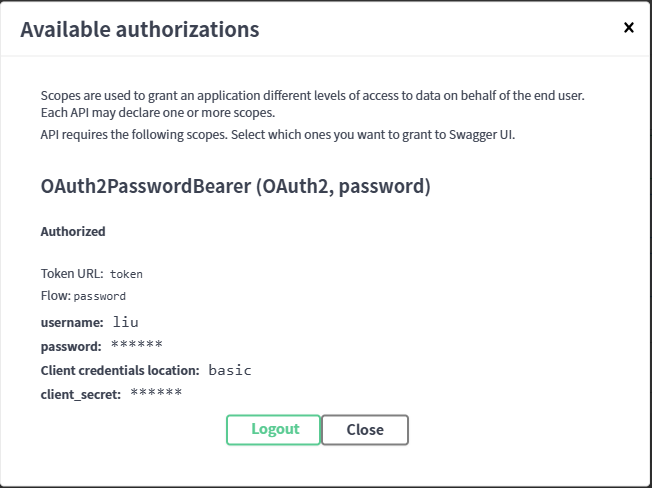This screenshot has height=488, width=652.
Task: Click the username label
Action: click(72, 322)
